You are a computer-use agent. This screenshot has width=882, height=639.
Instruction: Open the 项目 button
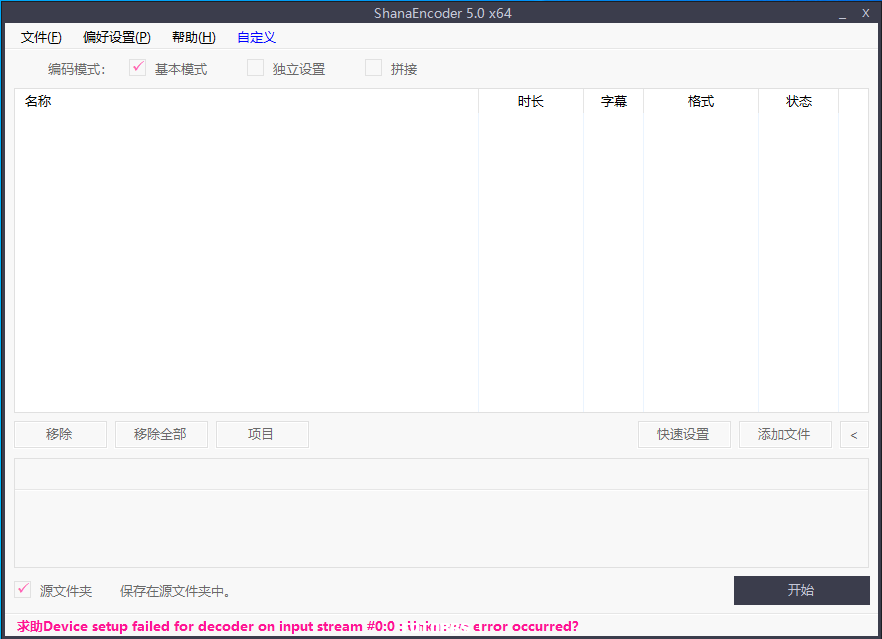point(262,434)
